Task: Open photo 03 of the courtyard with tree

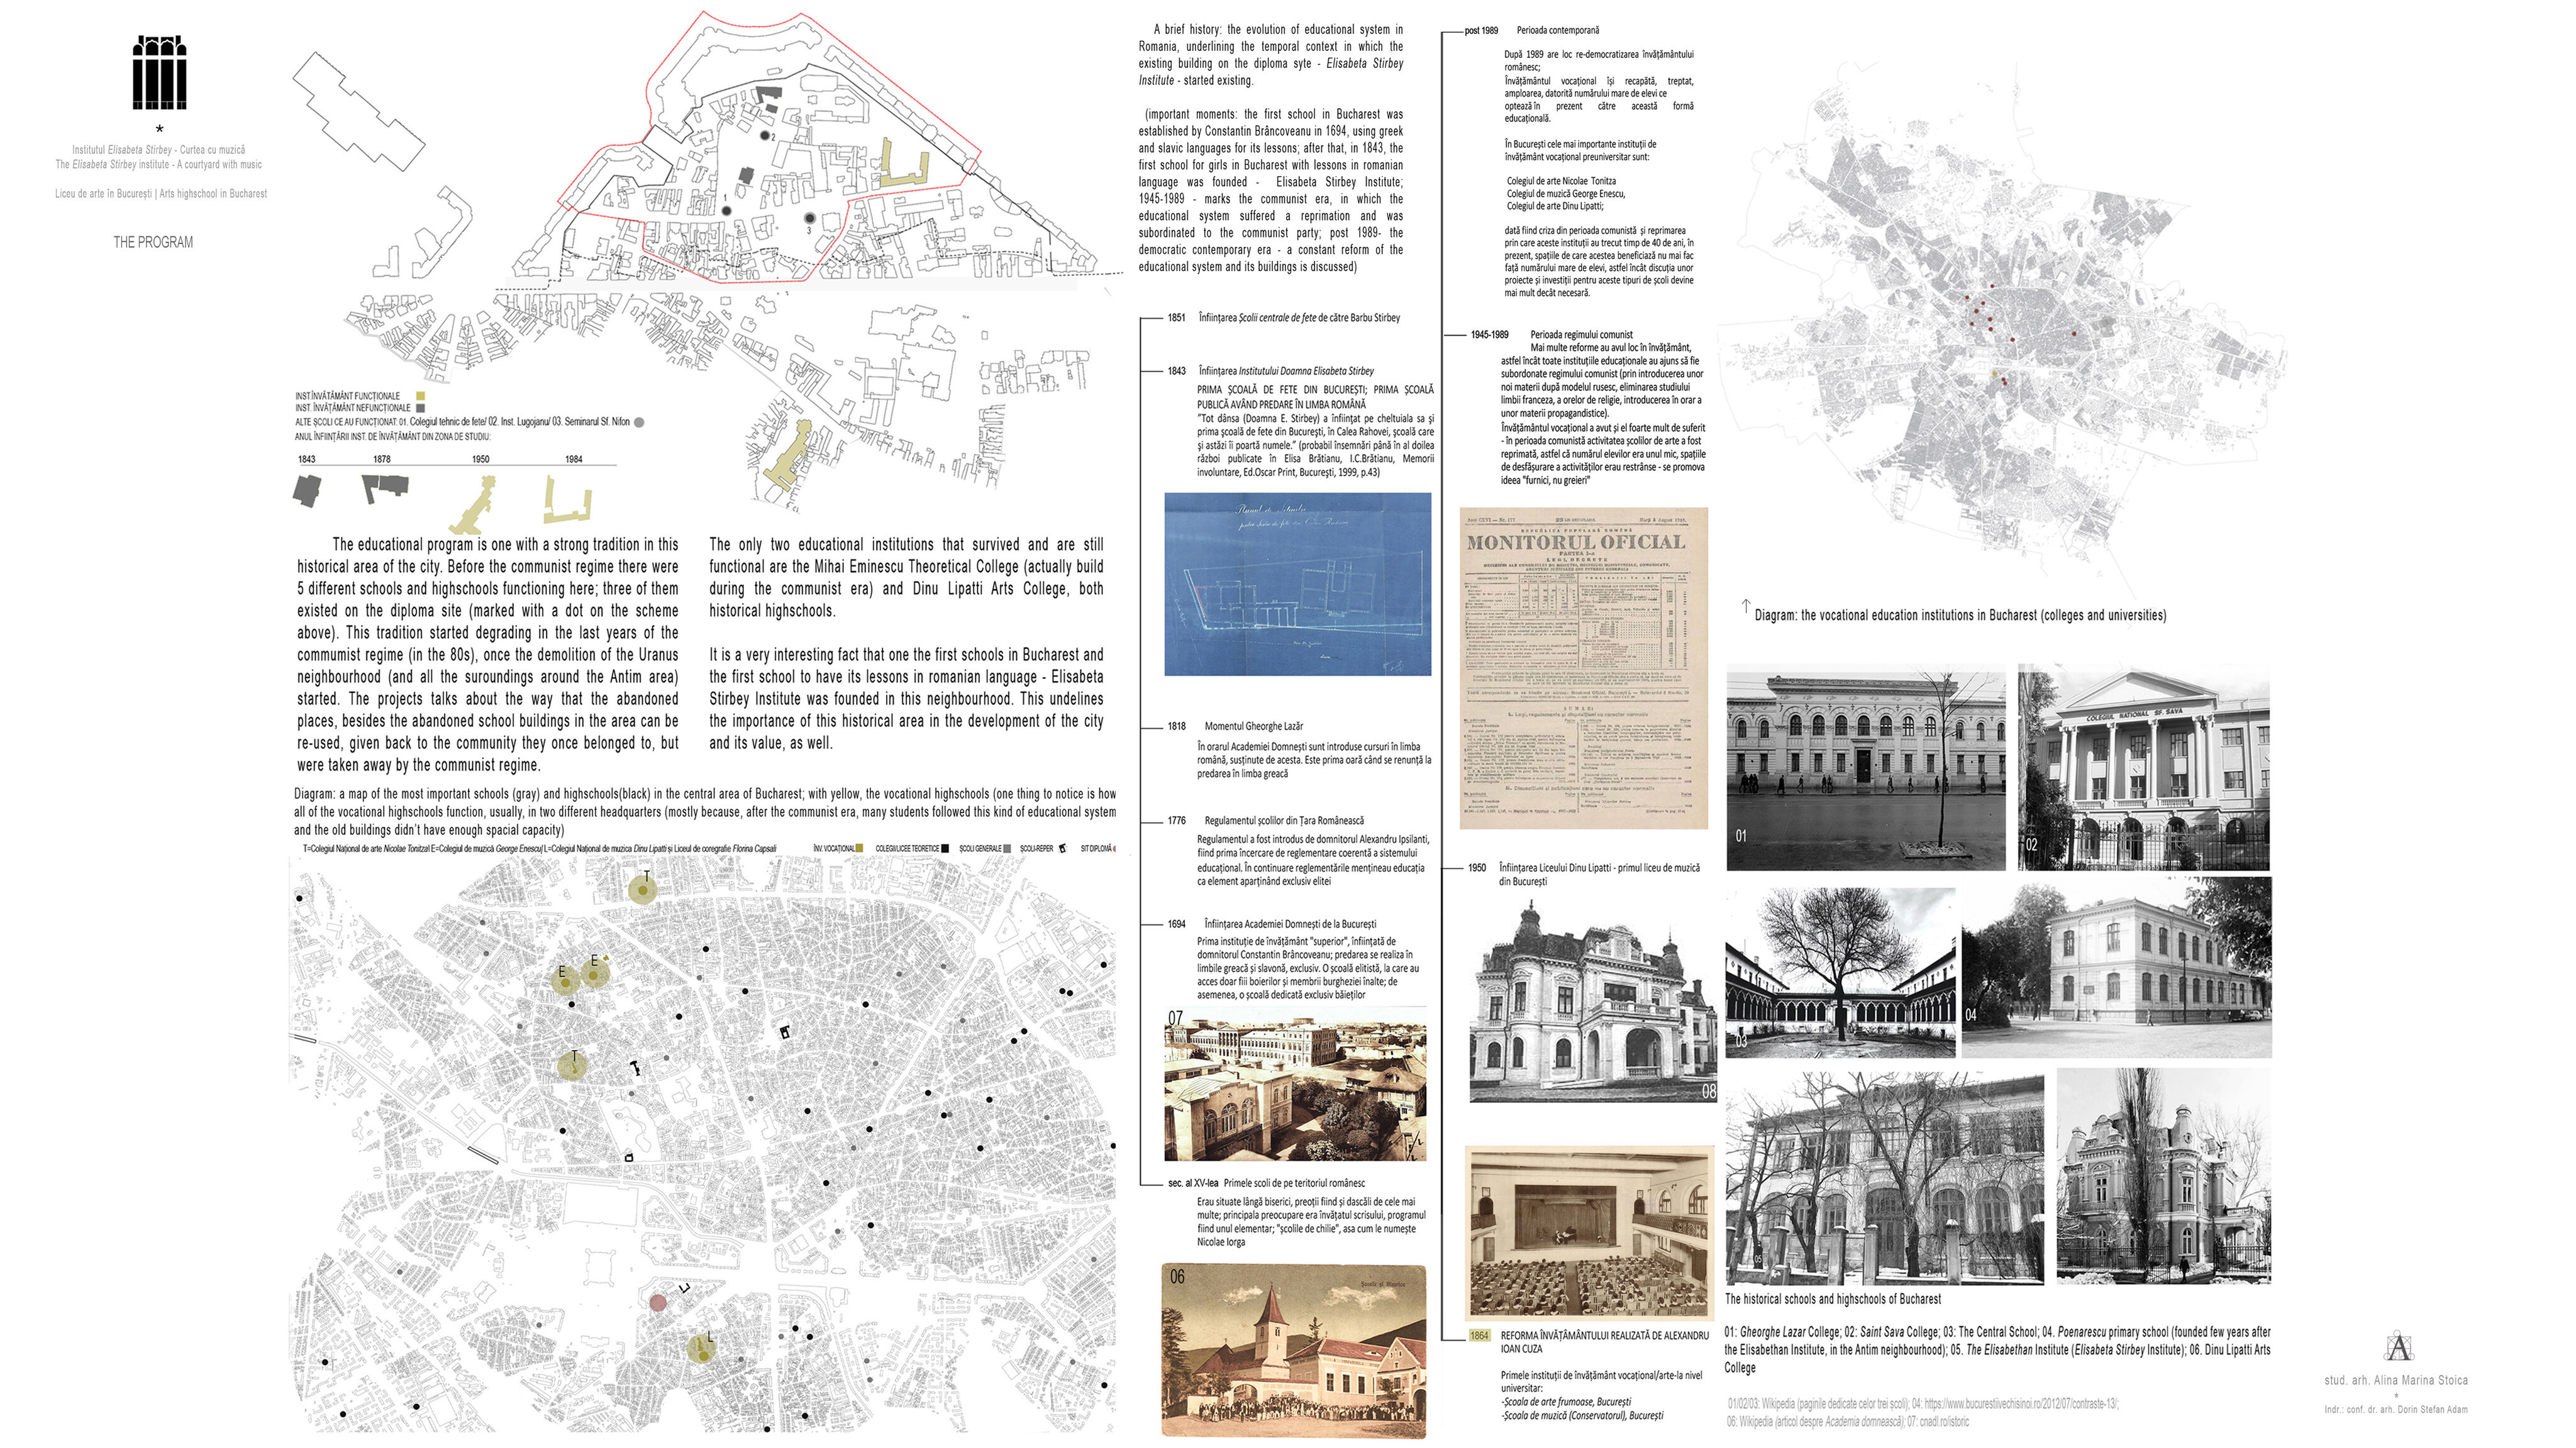Action: [1840, 972]
